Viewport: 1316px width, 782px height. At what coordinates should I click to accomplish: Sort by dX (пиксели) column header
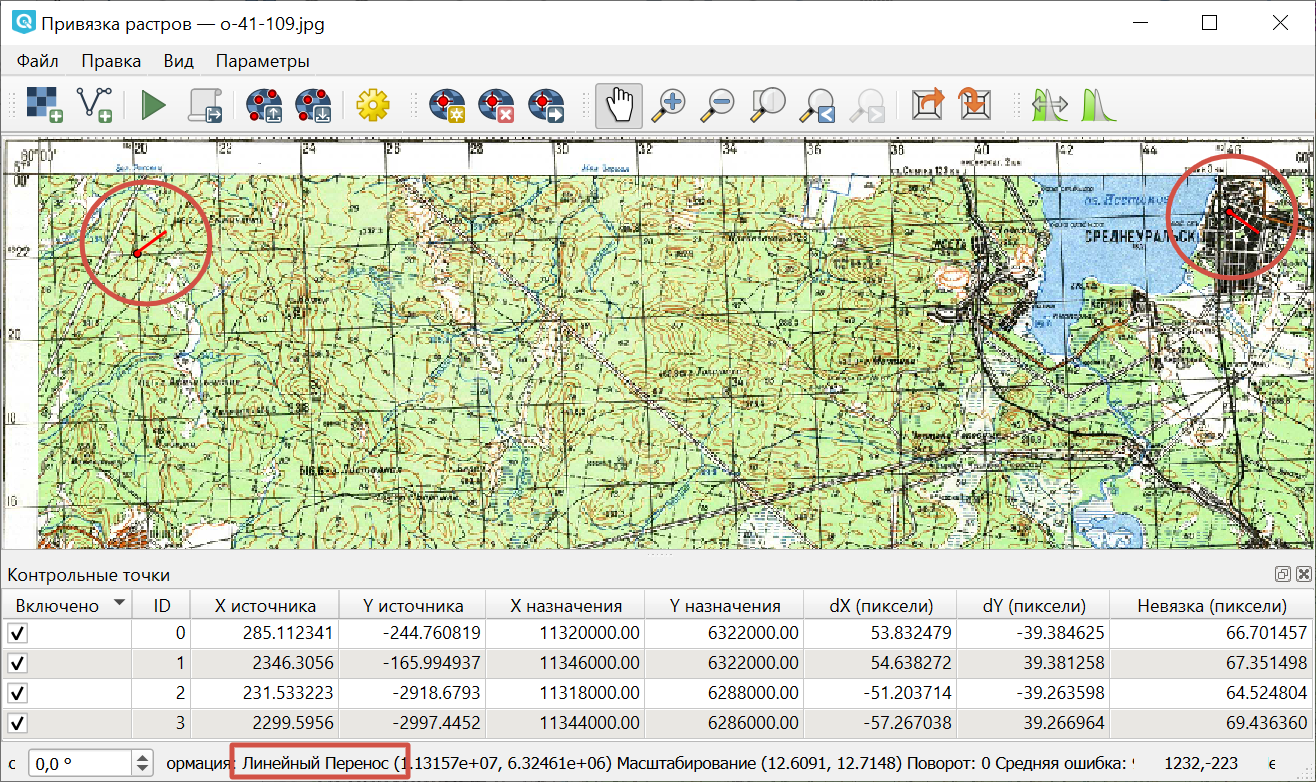[881, 605]
